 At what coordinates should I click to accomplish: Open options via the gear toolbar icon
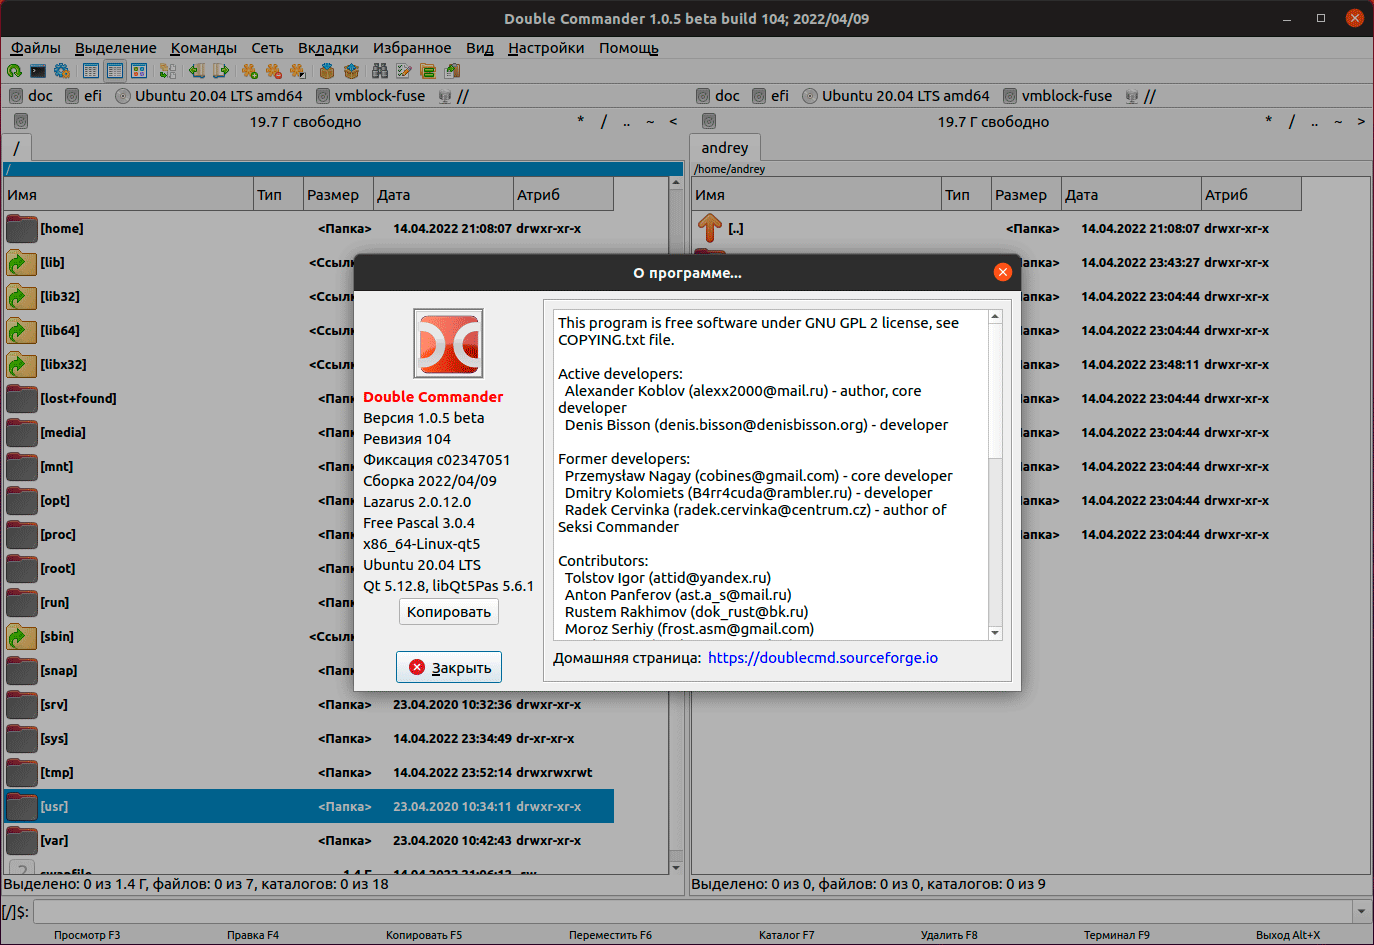(62, 71)
